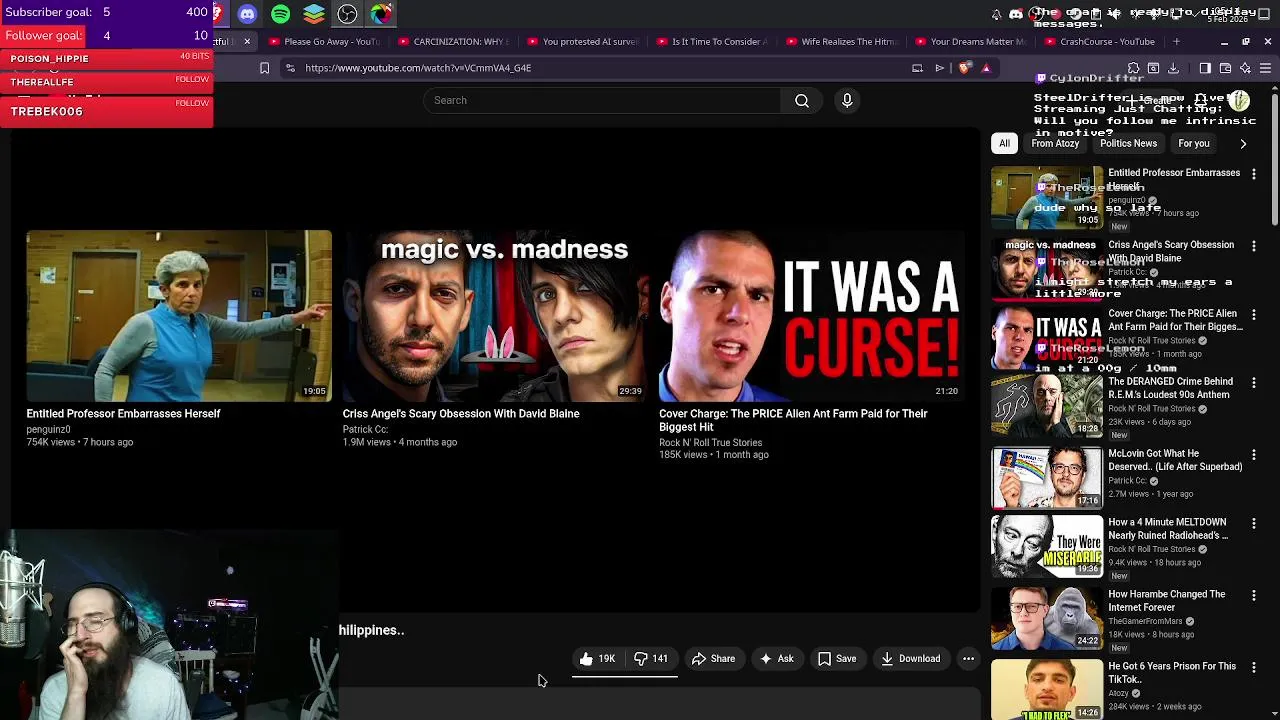
Task: Open options for Criss Angel sidebar video
Action: tap(1254, 246)
